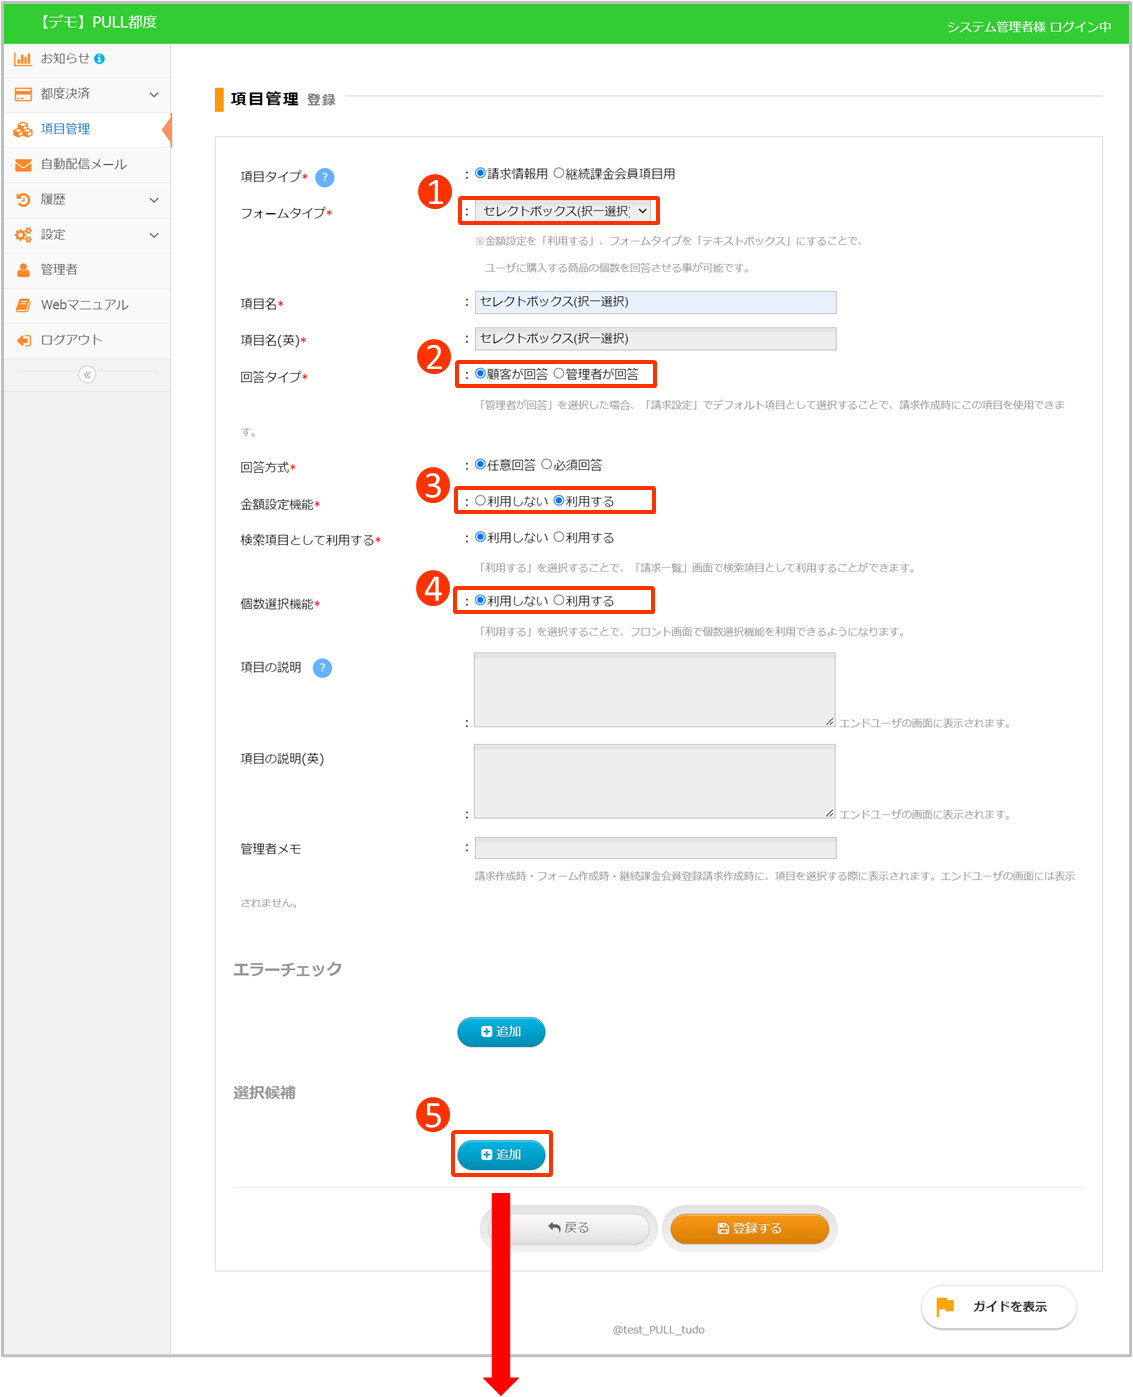
Task: Click 追加 button under 選択候補
Action: pos(501,1155)
